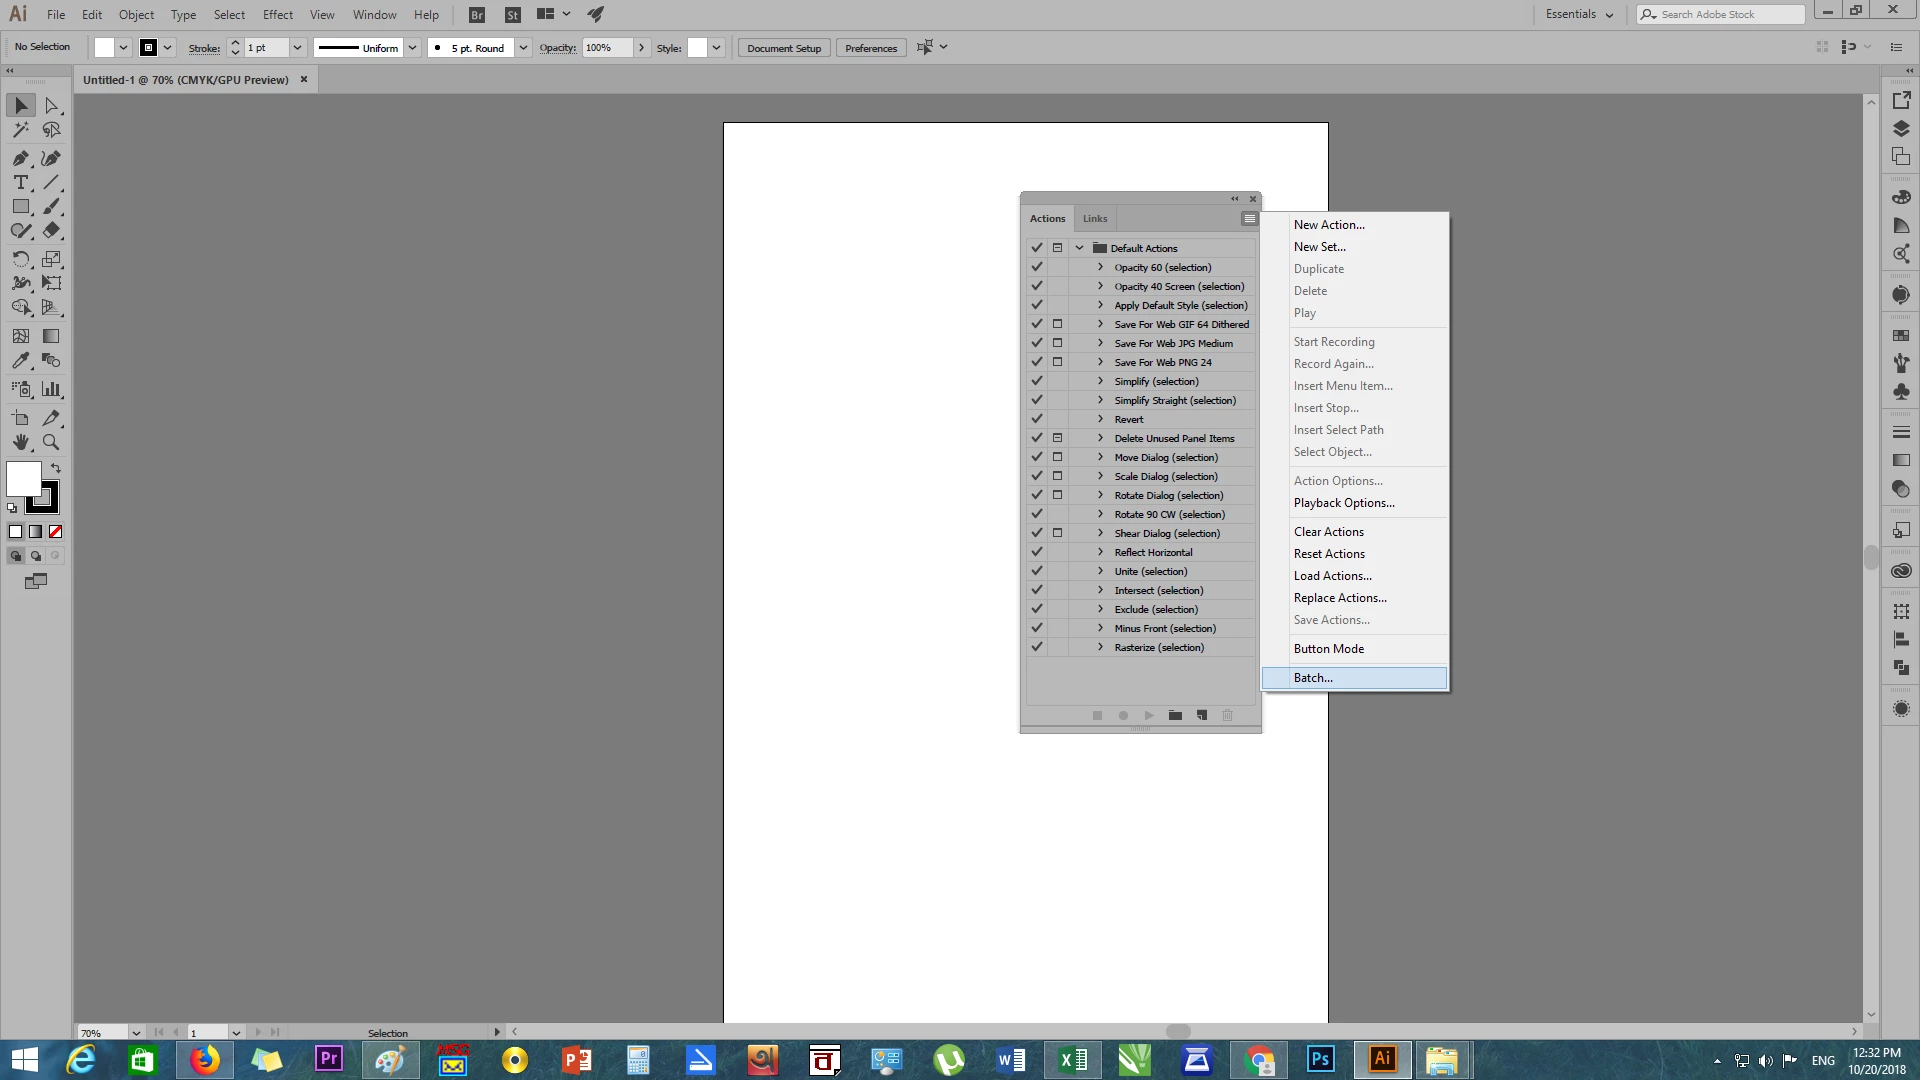Switch to the Links tab
Viewport: 1920px width, 1080px height.
[1095, 218]
